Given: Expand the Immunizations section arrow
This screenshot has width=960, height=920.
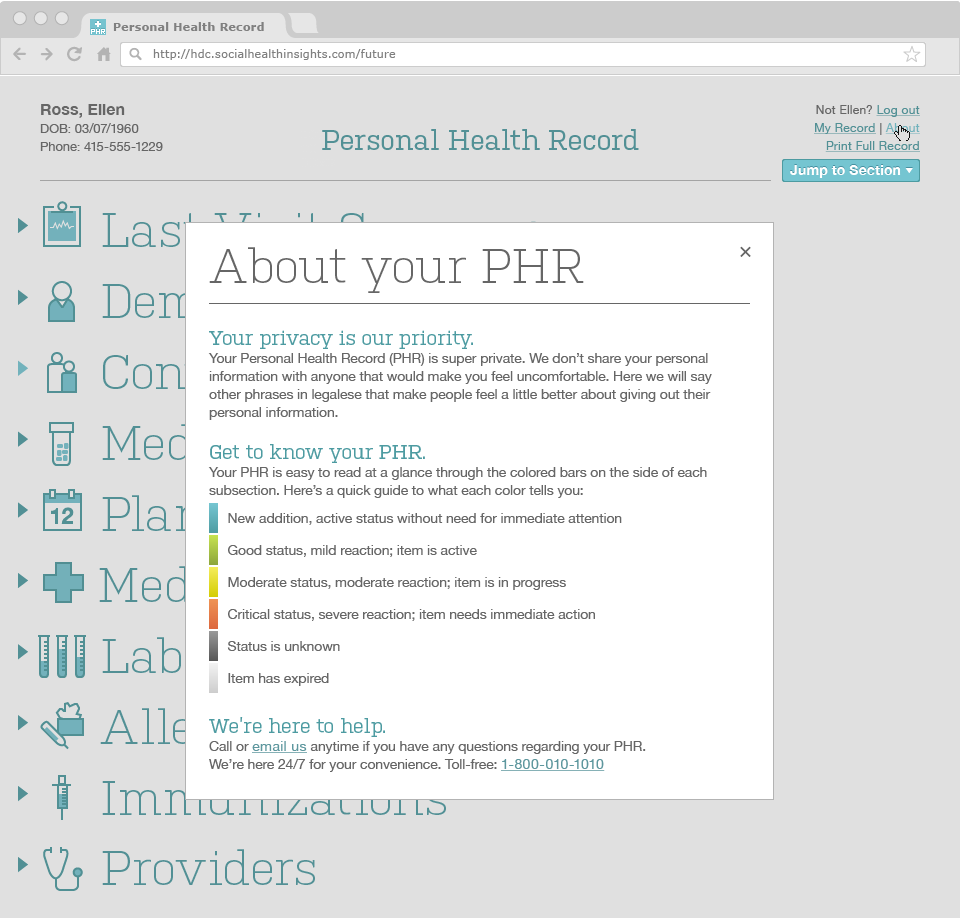Looking at the screenshot, I should (x=23, y=793).
